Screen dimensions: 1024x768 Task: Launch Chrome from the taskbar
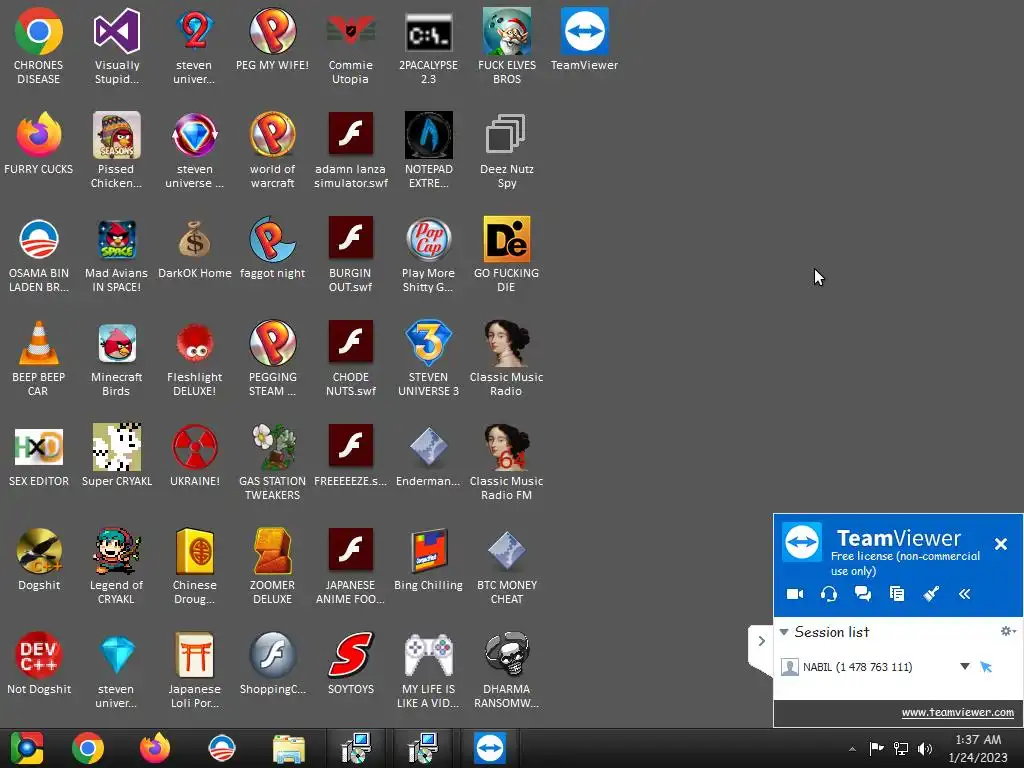tap(88, 748)
